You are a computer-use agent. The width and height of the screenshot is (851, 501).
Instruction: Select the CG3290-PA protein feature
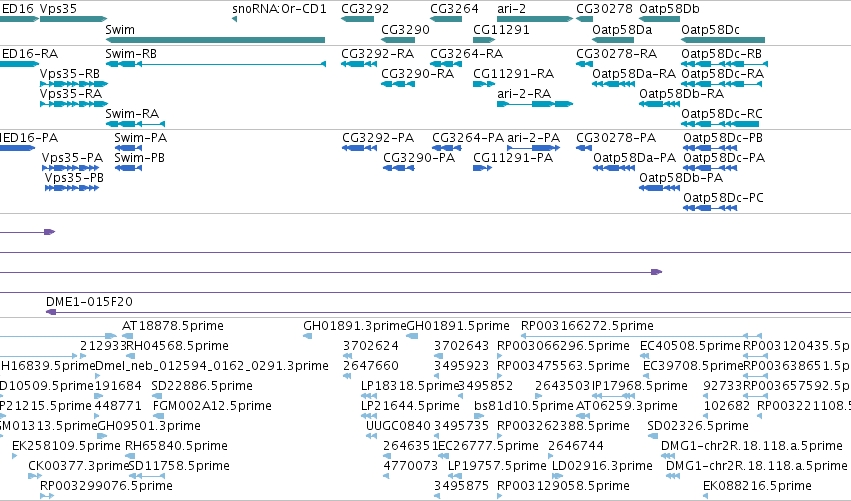(399, 168)
